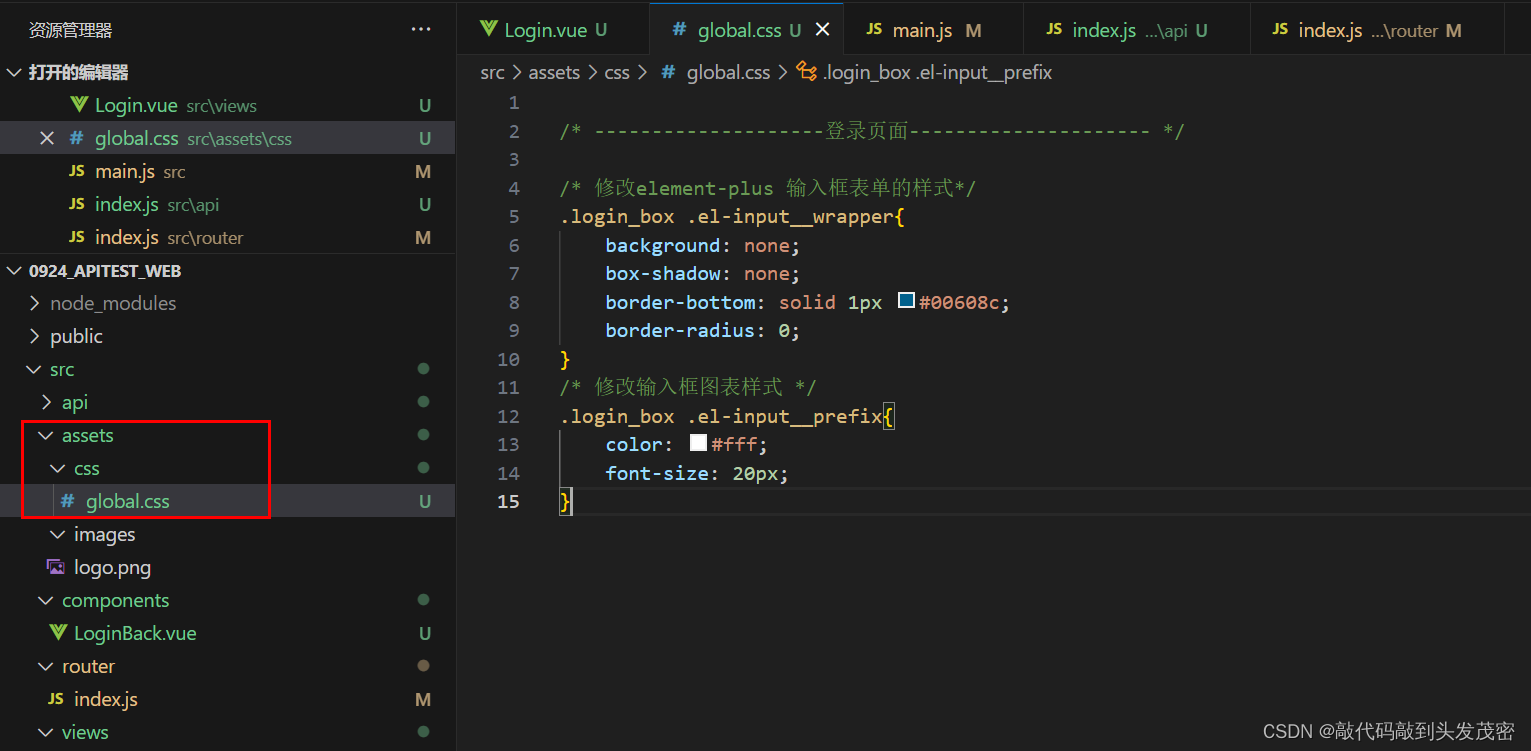This screenshot has width=1531, height=751.
Task: Click line number 12 in gutter
Action: point(508,415)
